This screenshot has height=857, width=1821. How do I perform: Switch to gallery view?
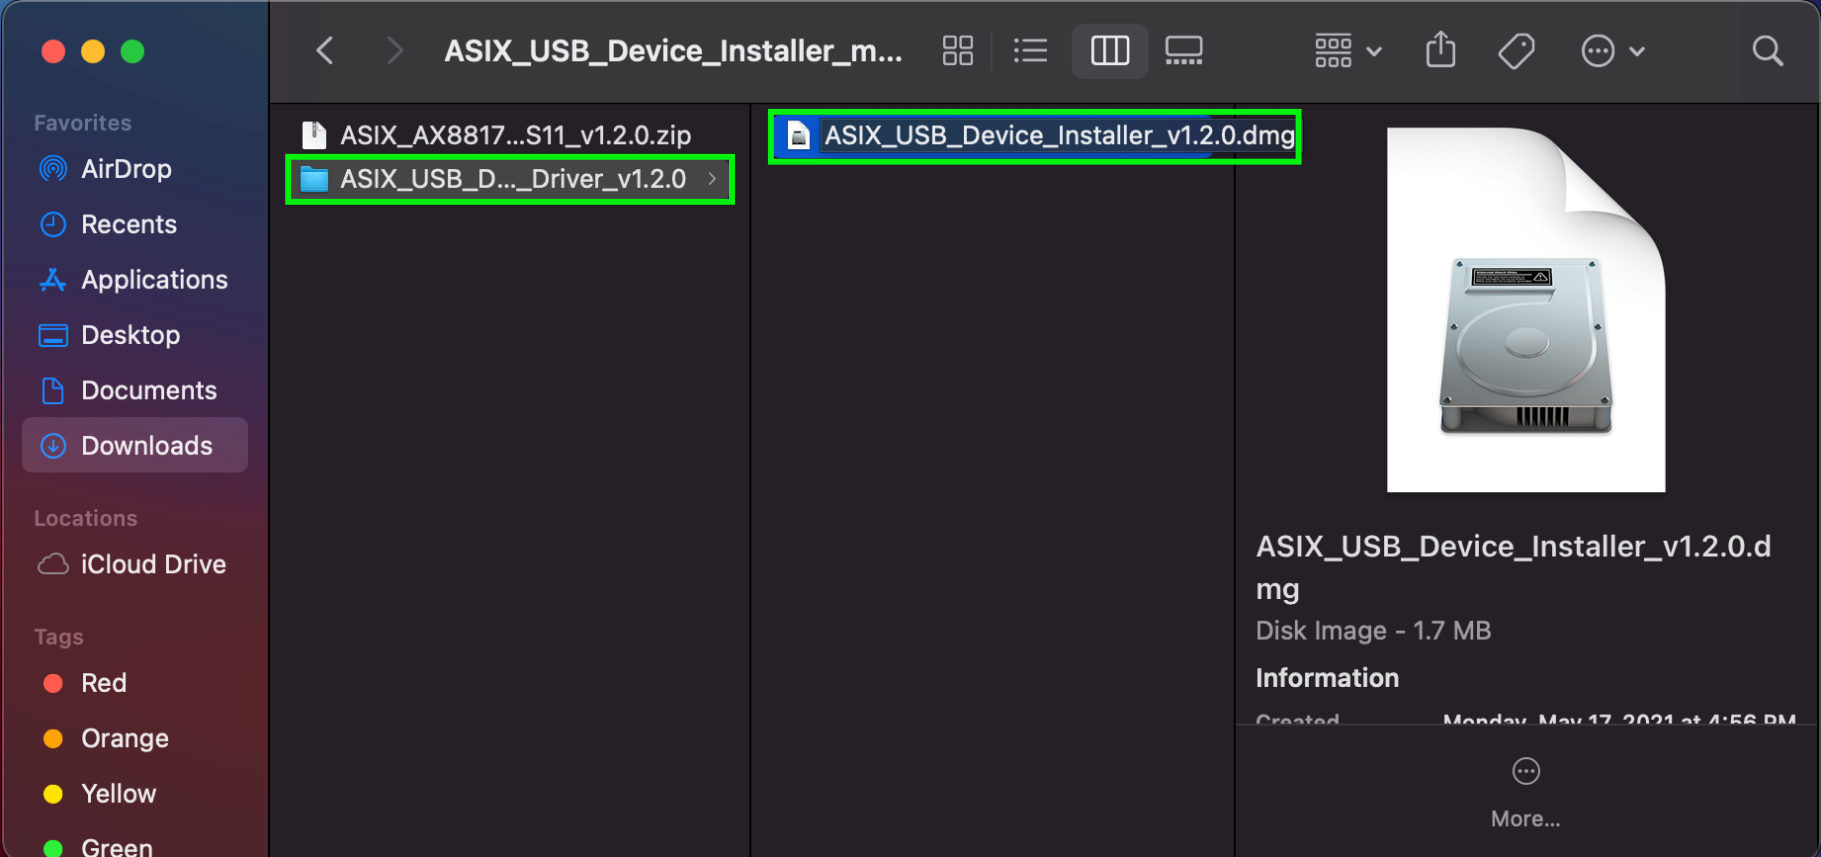coord(1184,51)
